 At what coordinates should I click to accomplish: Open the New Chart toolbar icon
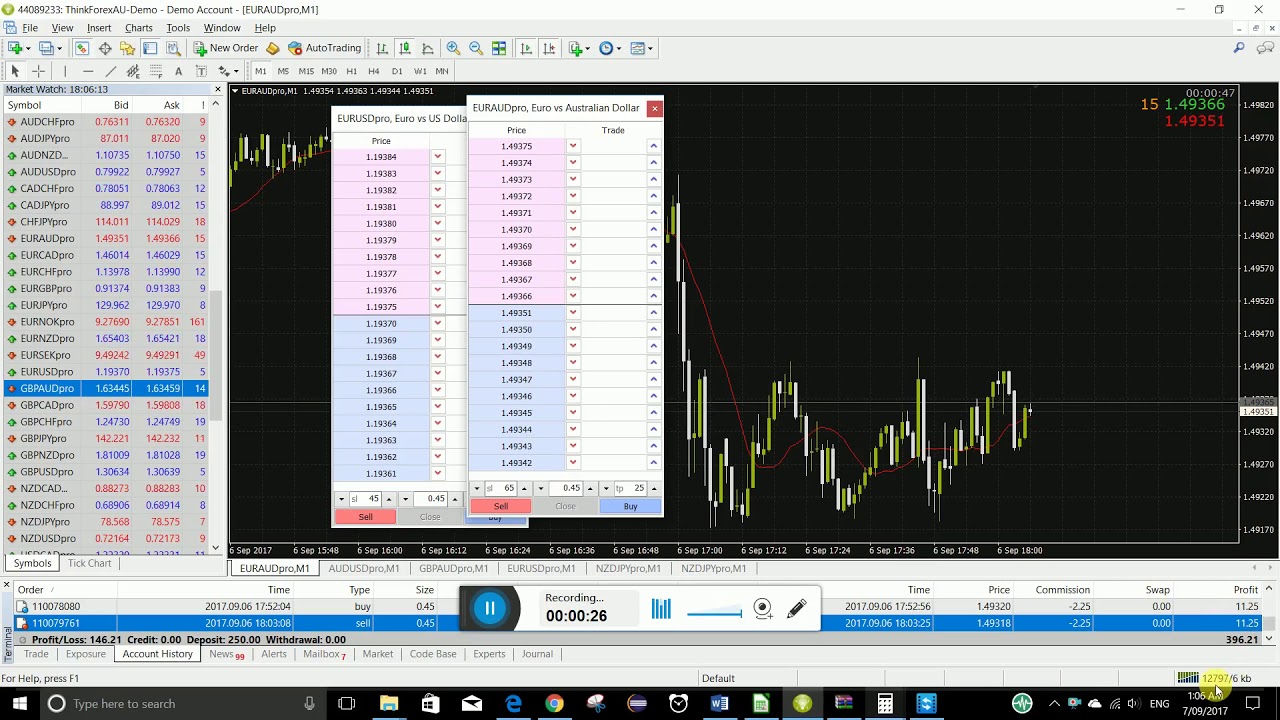coord(16,48)
